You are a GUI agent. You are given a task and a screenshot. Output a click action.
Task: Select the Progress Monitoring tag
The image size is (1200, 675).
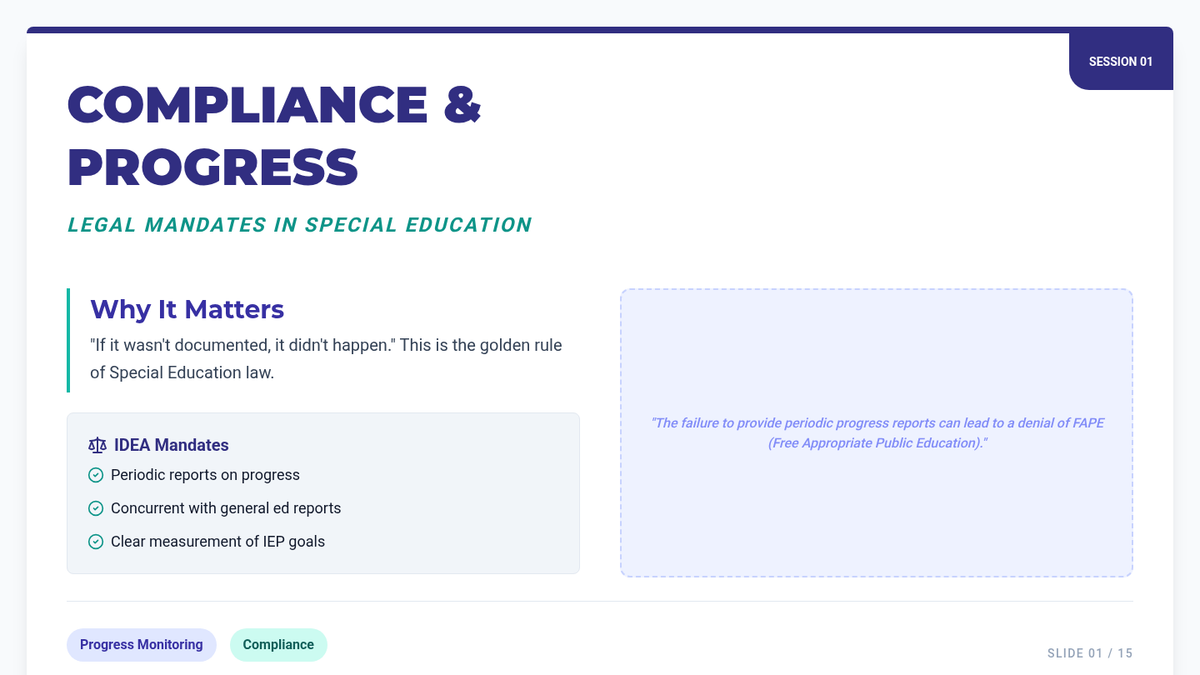tap(141, 645)
